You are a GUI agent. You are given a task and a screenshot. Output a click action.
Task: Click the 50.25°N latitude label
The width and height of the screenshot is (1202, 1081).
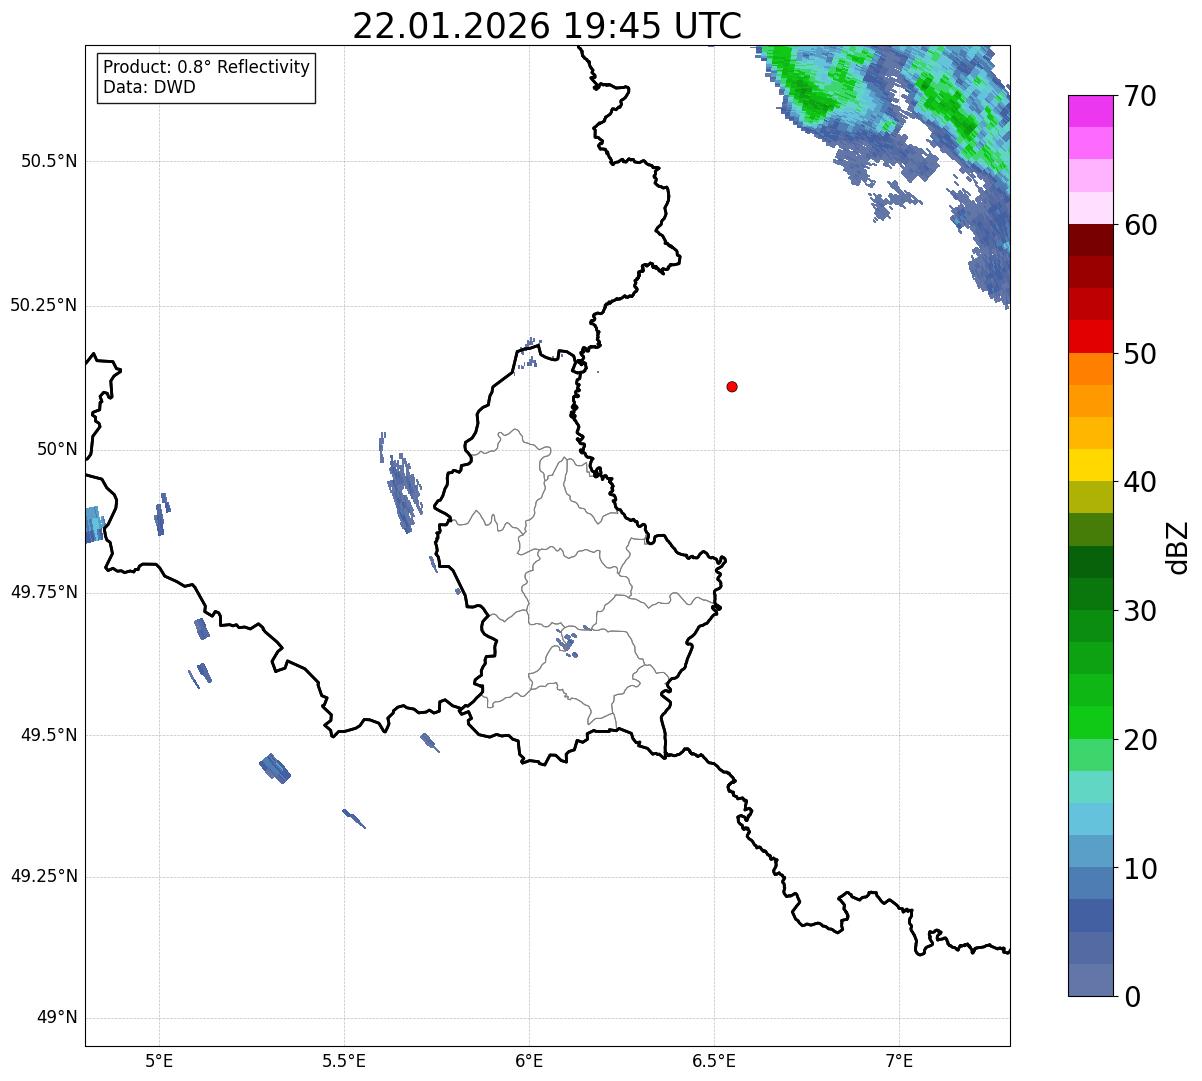click(43, 305)
